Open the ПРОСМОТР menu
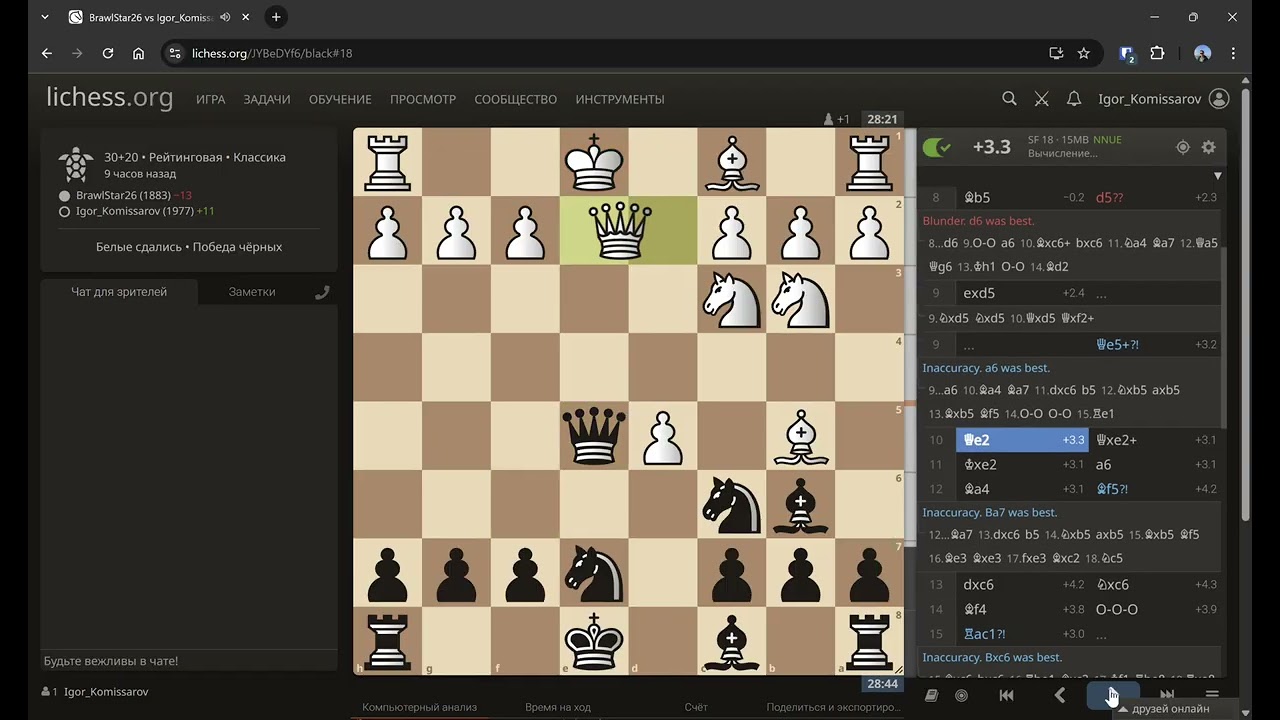This screenshot has width=1280, height=720. (423, 99)
